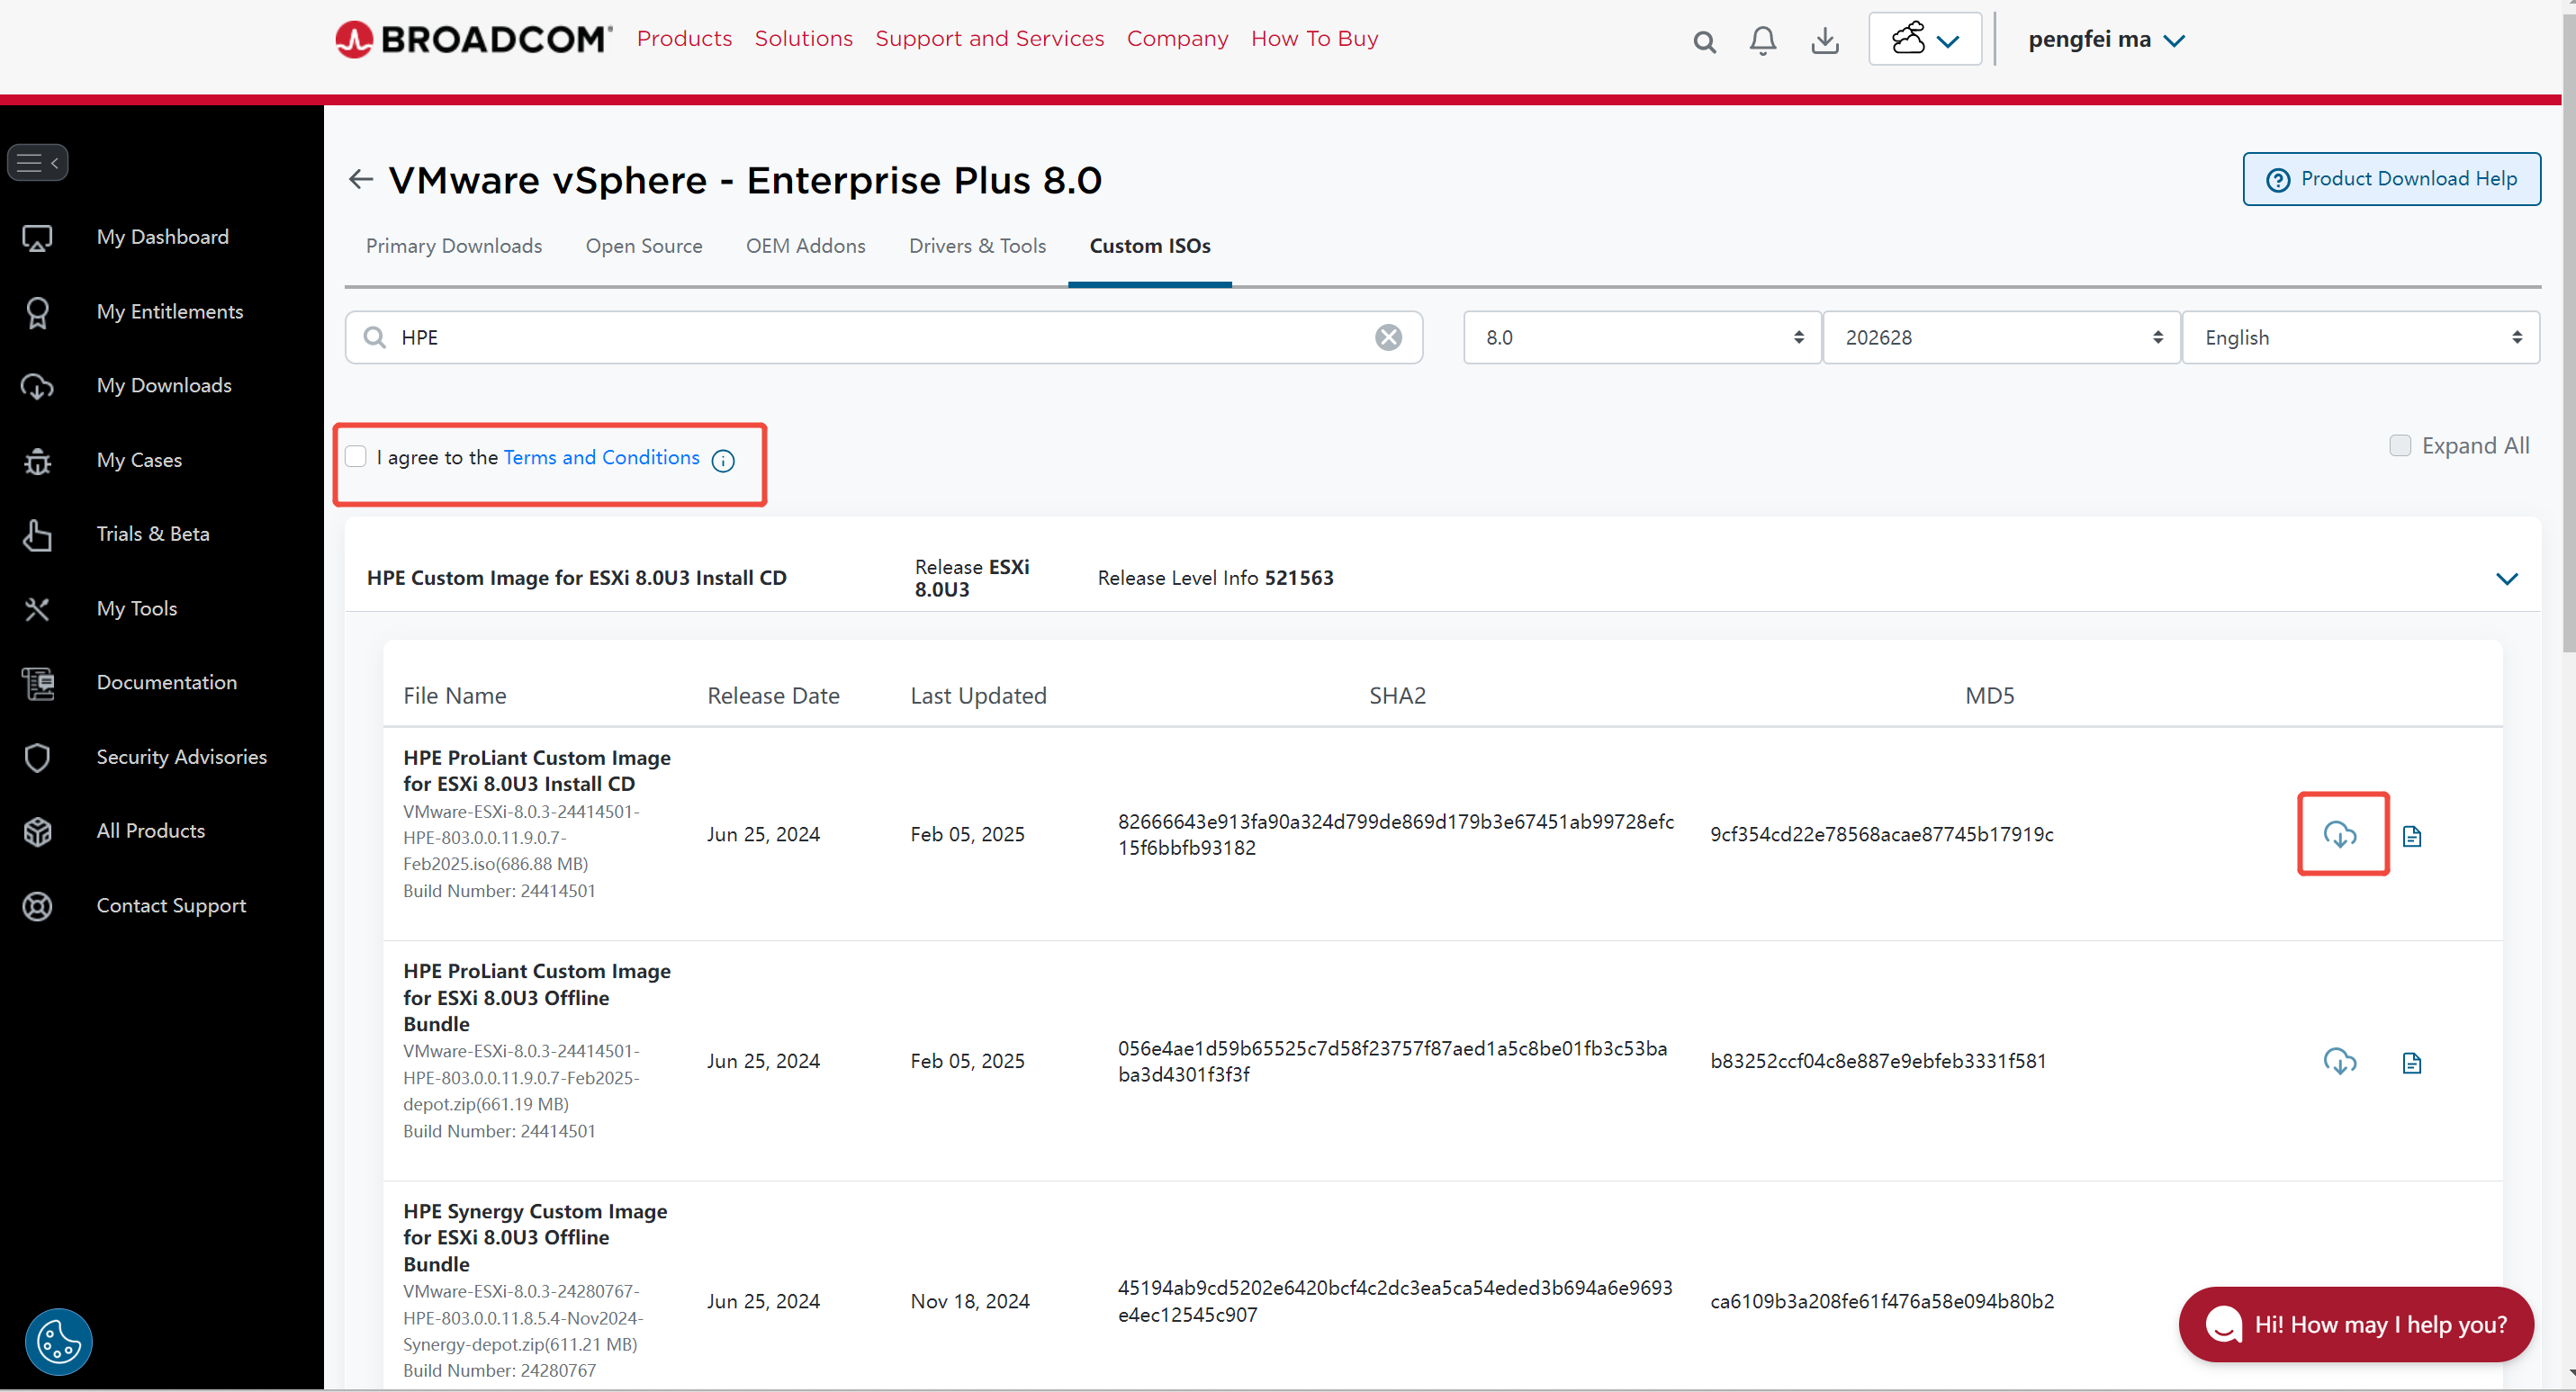
Task: Click the My Cases bug icon
Action: click(37, 461)
